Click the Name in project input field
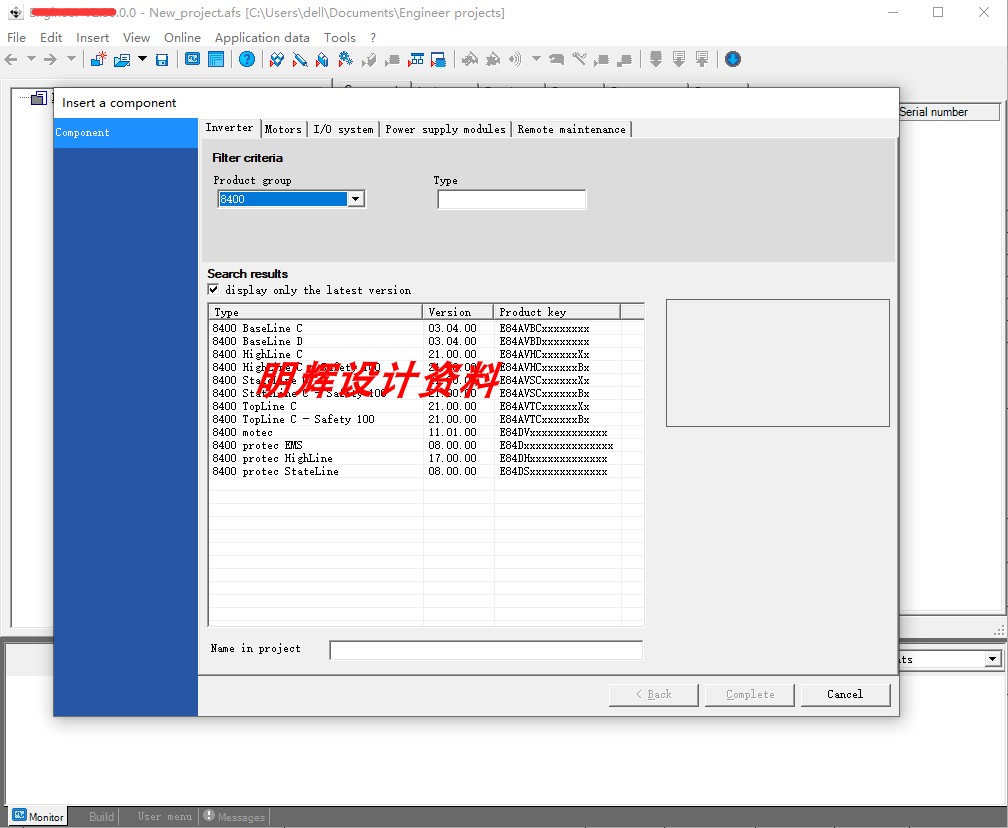This screenshot has width=1008, height=828. point(484,649)
